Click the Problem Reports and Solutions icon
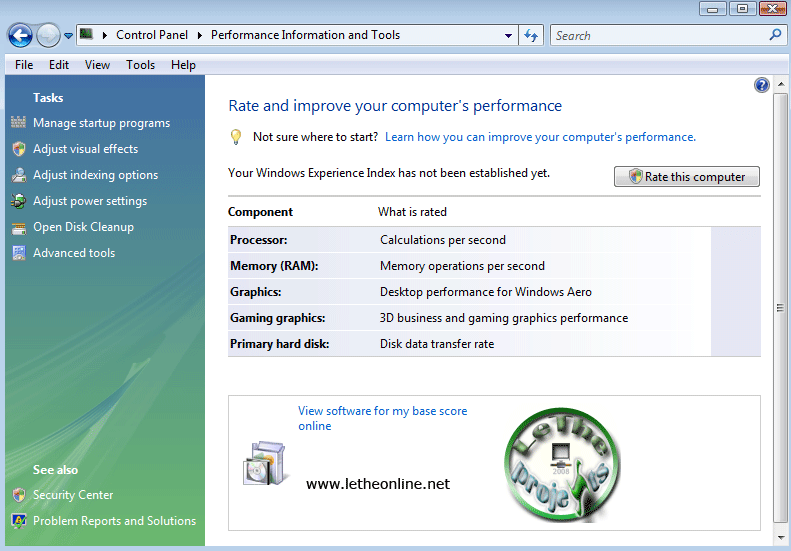Image resolution: width=791 pixels, height=551 pixels. [x=18, y=521]
